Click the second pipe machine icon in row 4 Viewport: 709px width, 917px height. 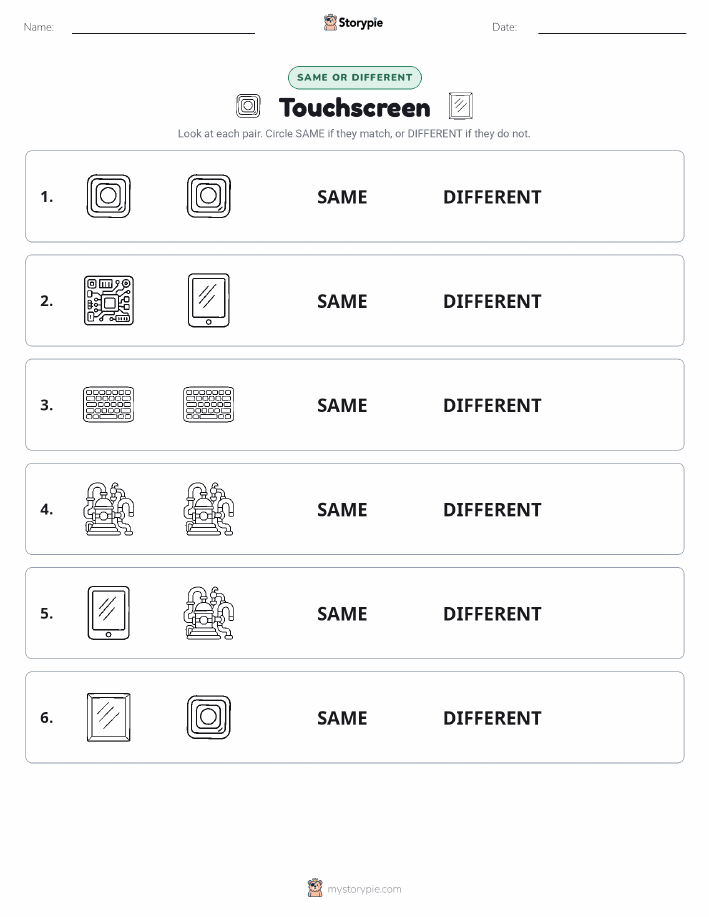209,509
